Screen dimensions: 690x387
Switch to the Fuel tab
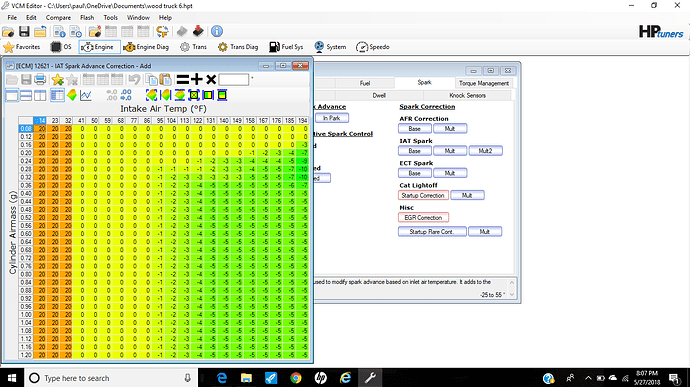pyautogui.click(x=365, y=83)
